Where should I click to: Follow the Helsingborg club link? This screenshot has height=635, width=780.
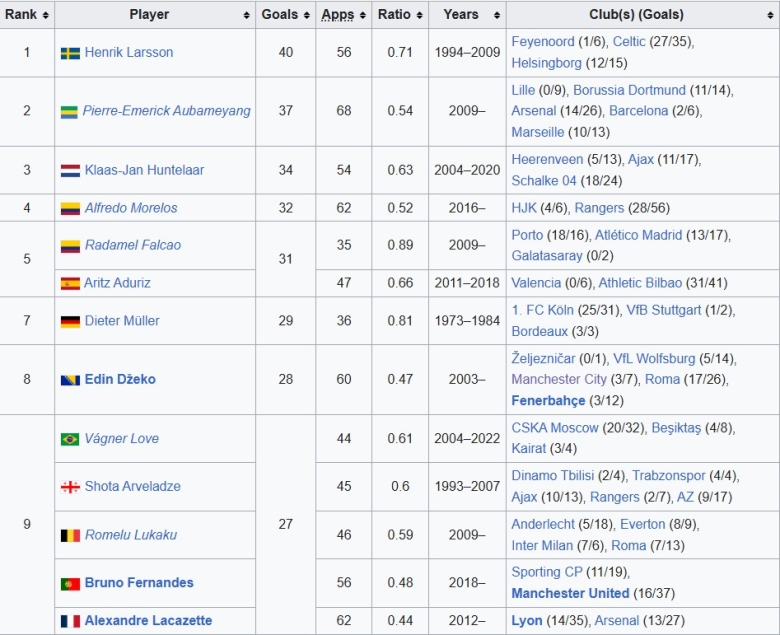click(x=546, y=63)
